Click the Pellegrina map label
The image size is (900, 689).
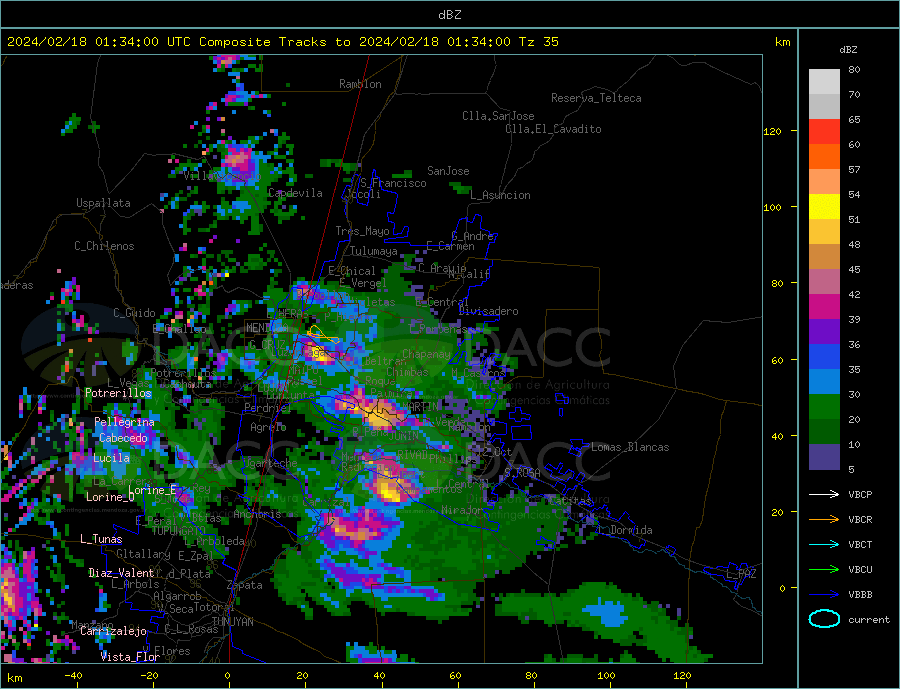[x=125, y=422]
